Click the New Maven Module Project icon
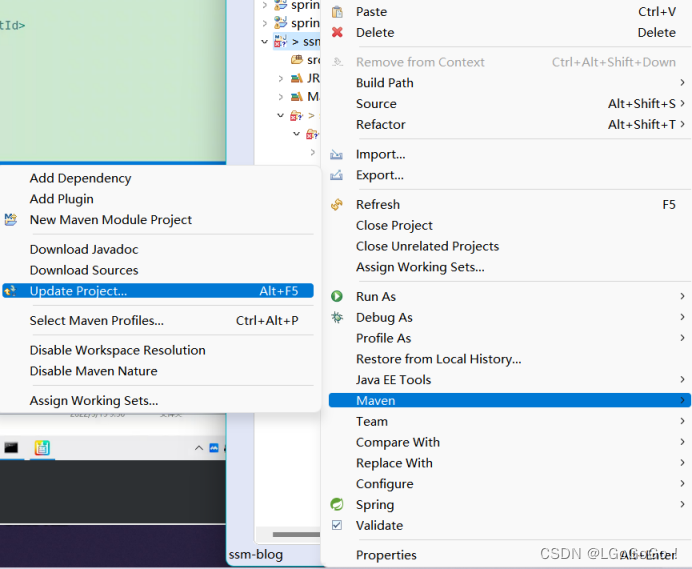The image size is (692, 569). click(x=11, y=219)
